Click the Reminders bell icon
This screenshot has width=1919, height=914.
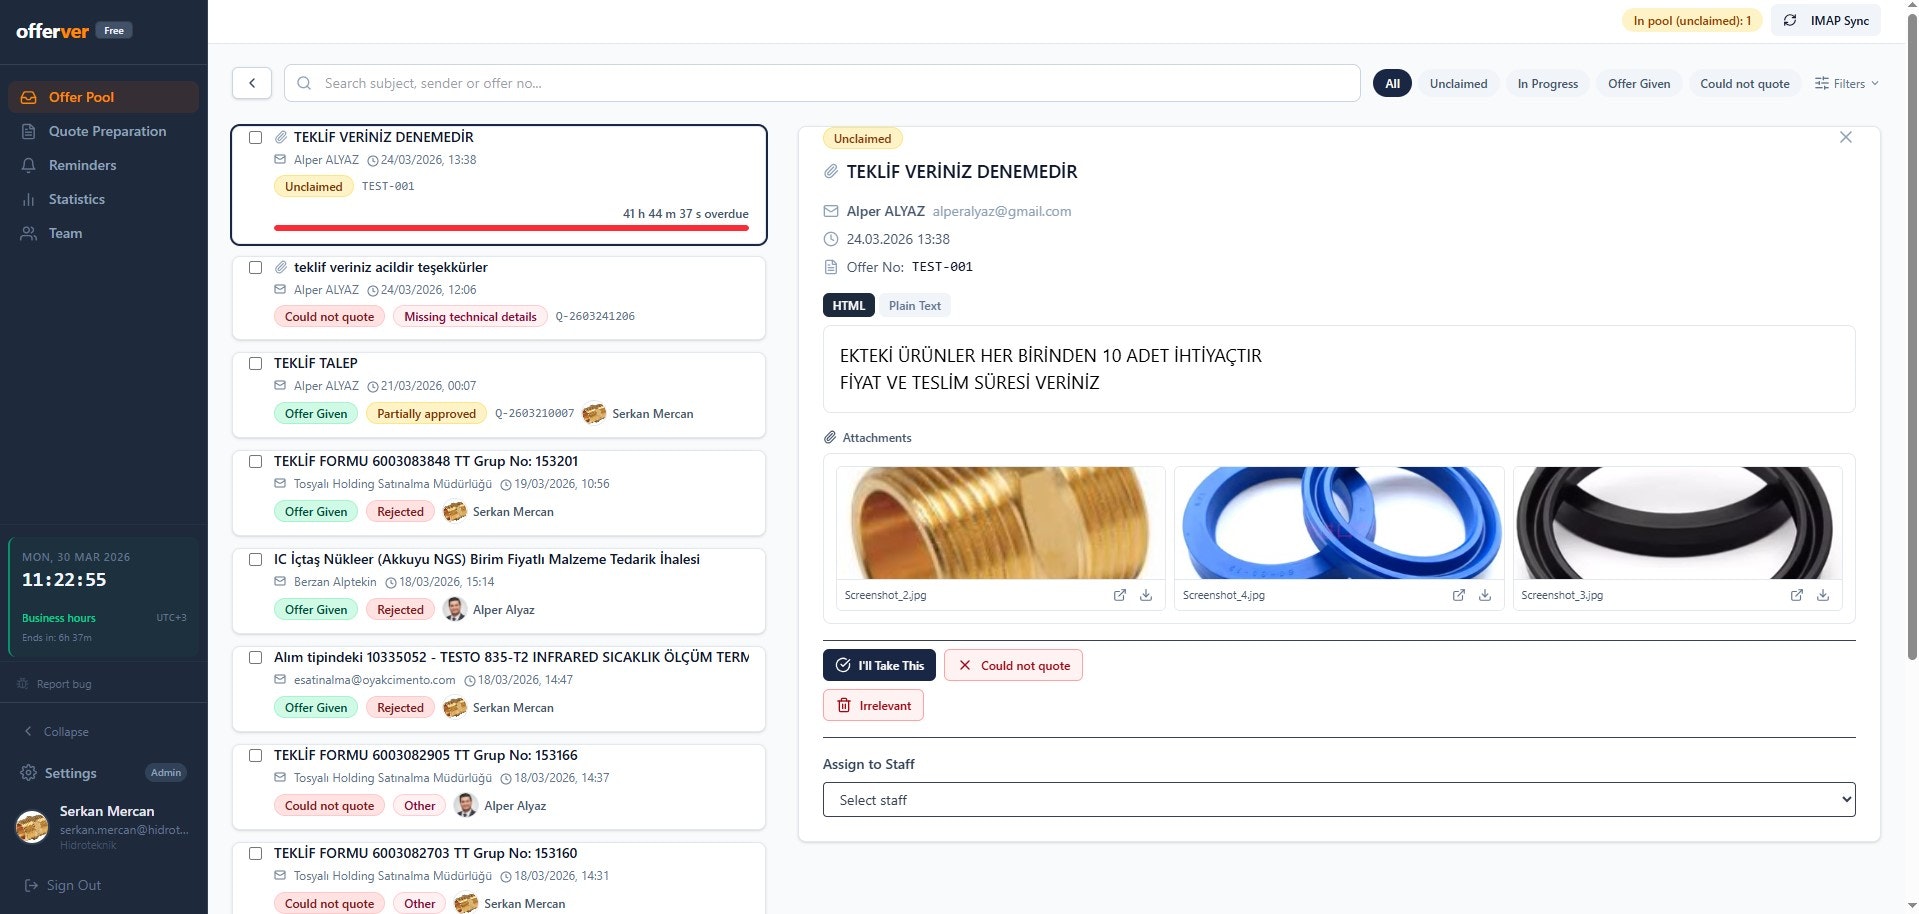point(29,165)
